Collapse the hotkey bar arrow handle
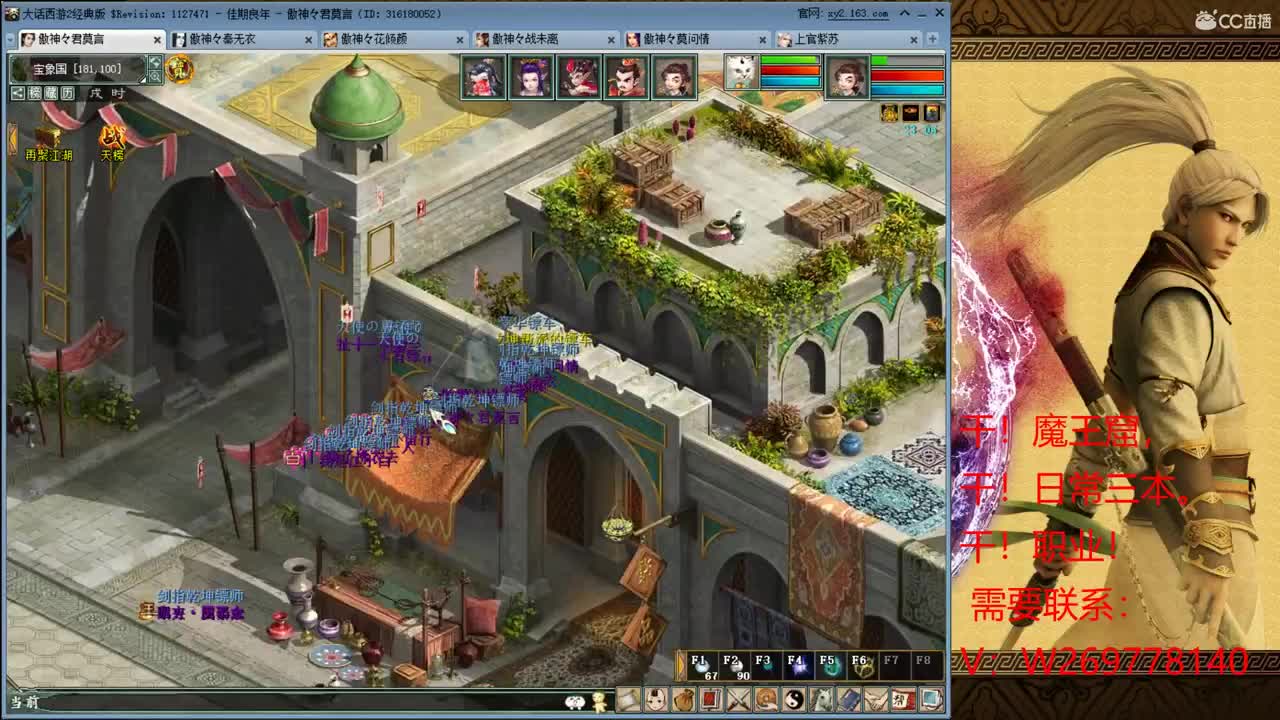Image resolution: width=1280 pixels, height=720 pixels. click(x=681, y=667)
